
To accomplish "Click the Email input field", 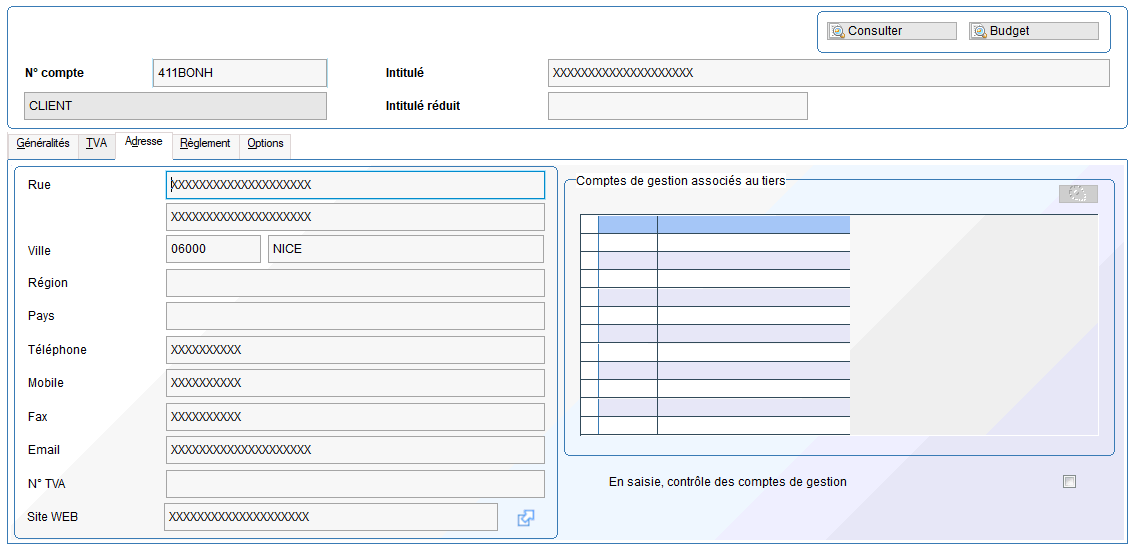I will pyautogui.click(x=355, y=449).
